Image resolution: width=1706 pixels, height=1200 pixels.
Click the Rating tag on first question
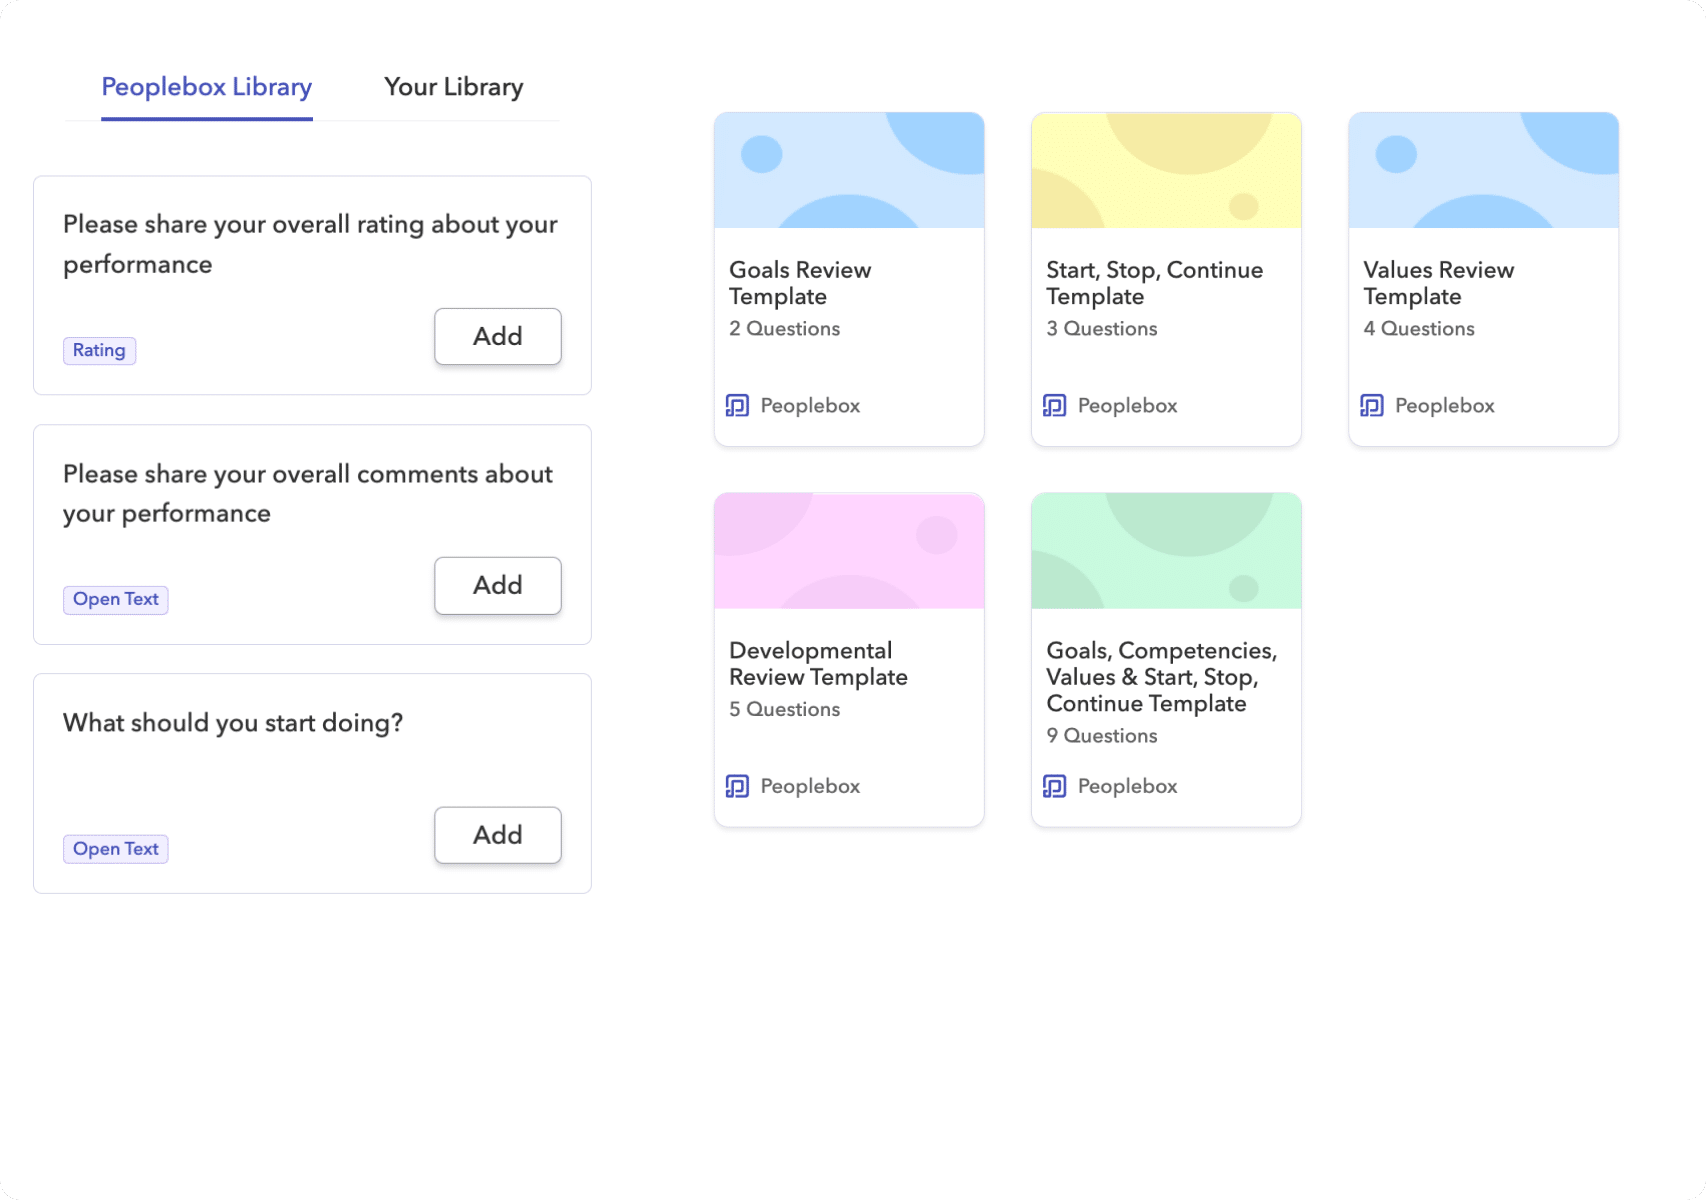pyautogui.click(x=99, y=350)
